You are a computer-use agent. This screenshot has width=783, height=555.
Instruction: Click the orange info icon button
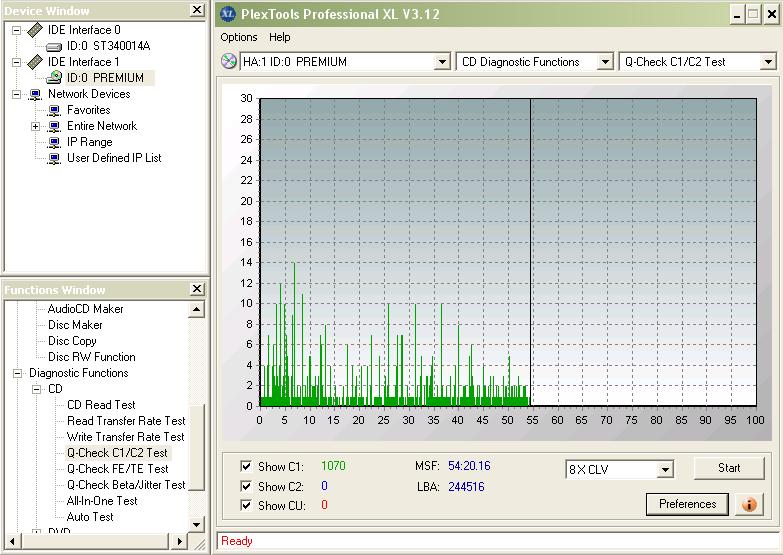749,504
